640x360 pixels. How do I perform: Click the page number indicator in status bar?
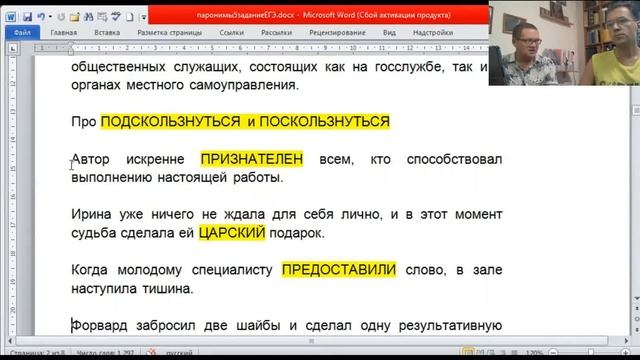[37, 353]
